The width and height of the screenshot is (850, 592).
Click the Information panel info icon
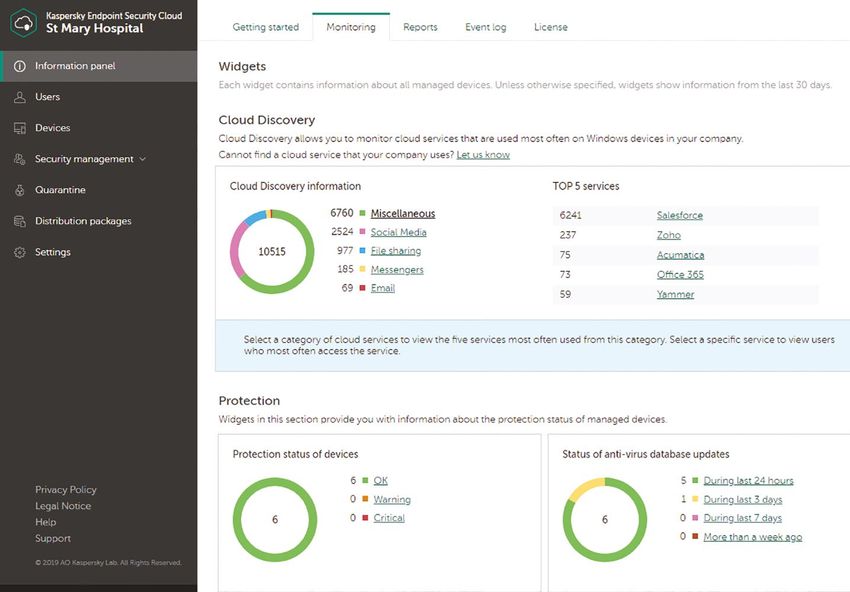tap(20, 66)
